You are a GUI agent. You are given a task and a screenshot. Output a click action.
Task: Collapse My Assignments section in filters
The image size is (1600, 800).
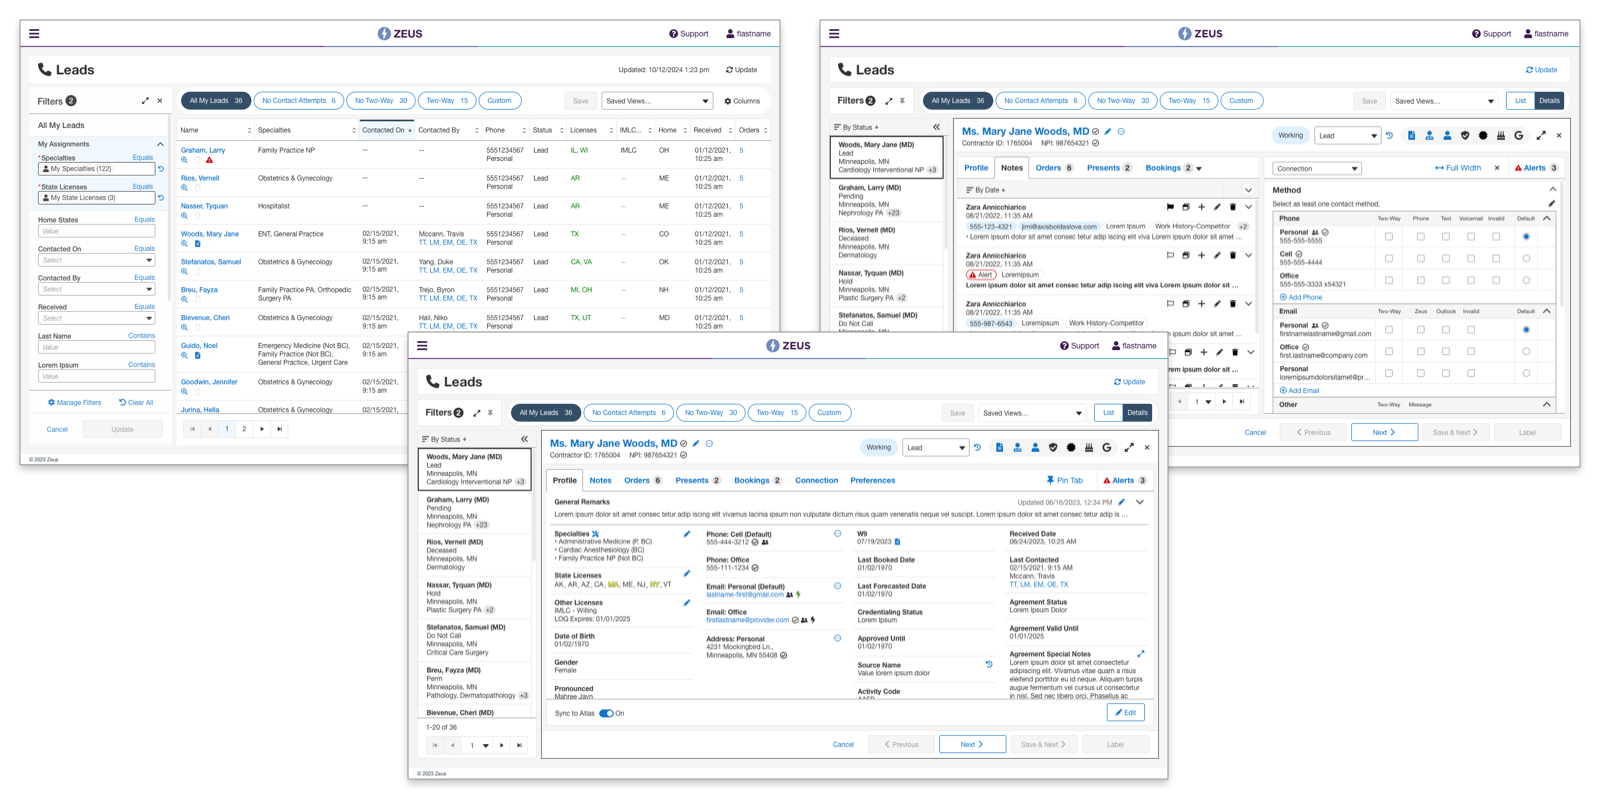(160, 145)
